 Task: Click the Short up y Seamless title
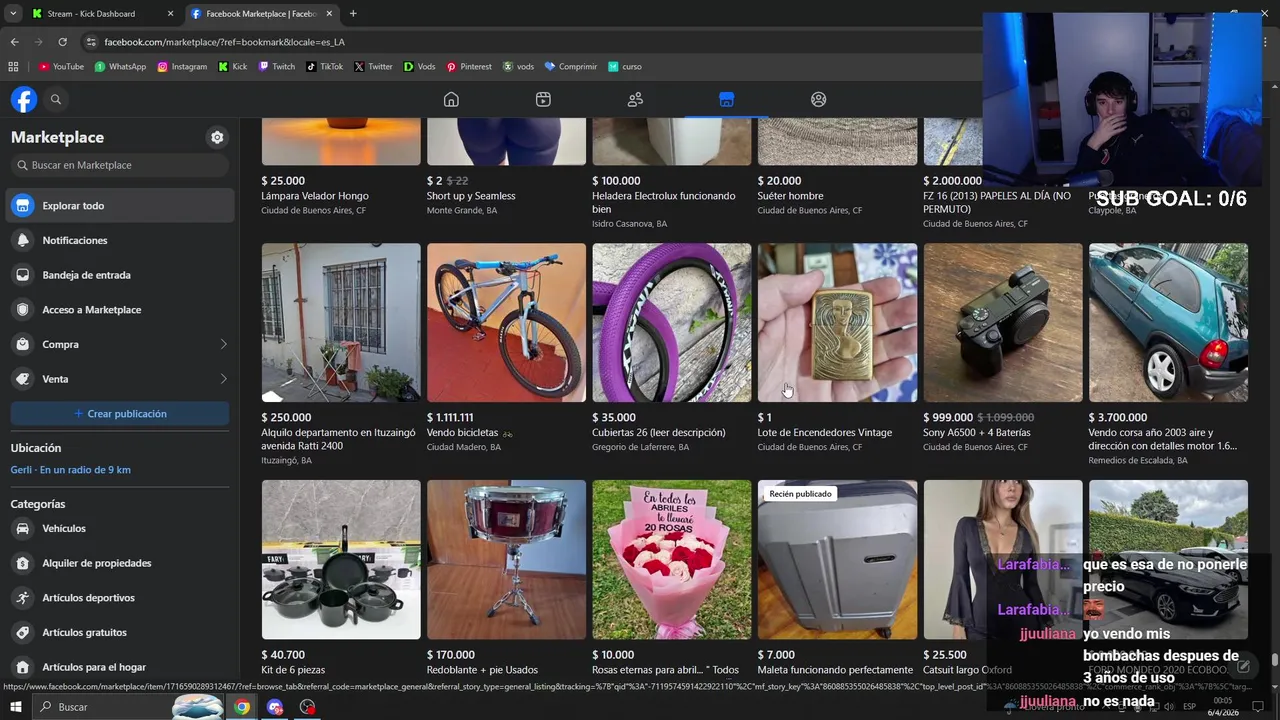click(x=471, y=196)
